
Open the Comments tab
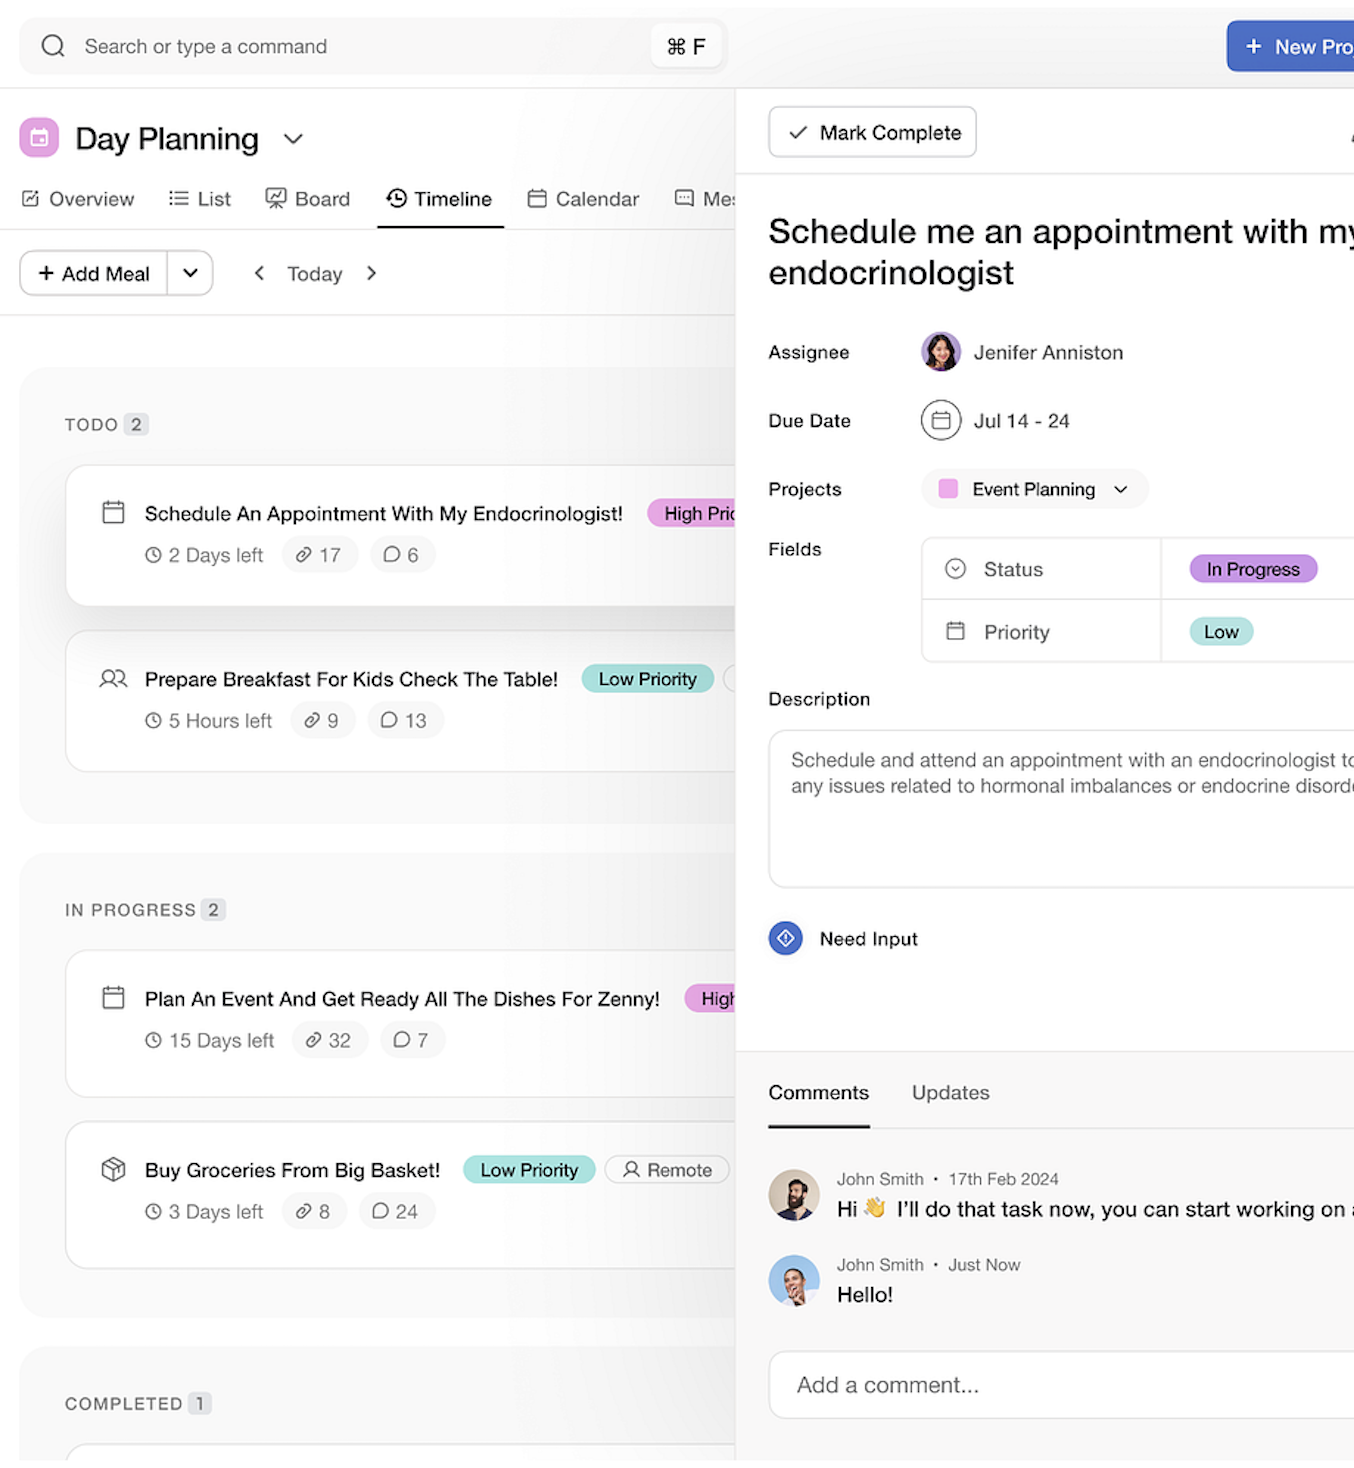pos(818,1093)
